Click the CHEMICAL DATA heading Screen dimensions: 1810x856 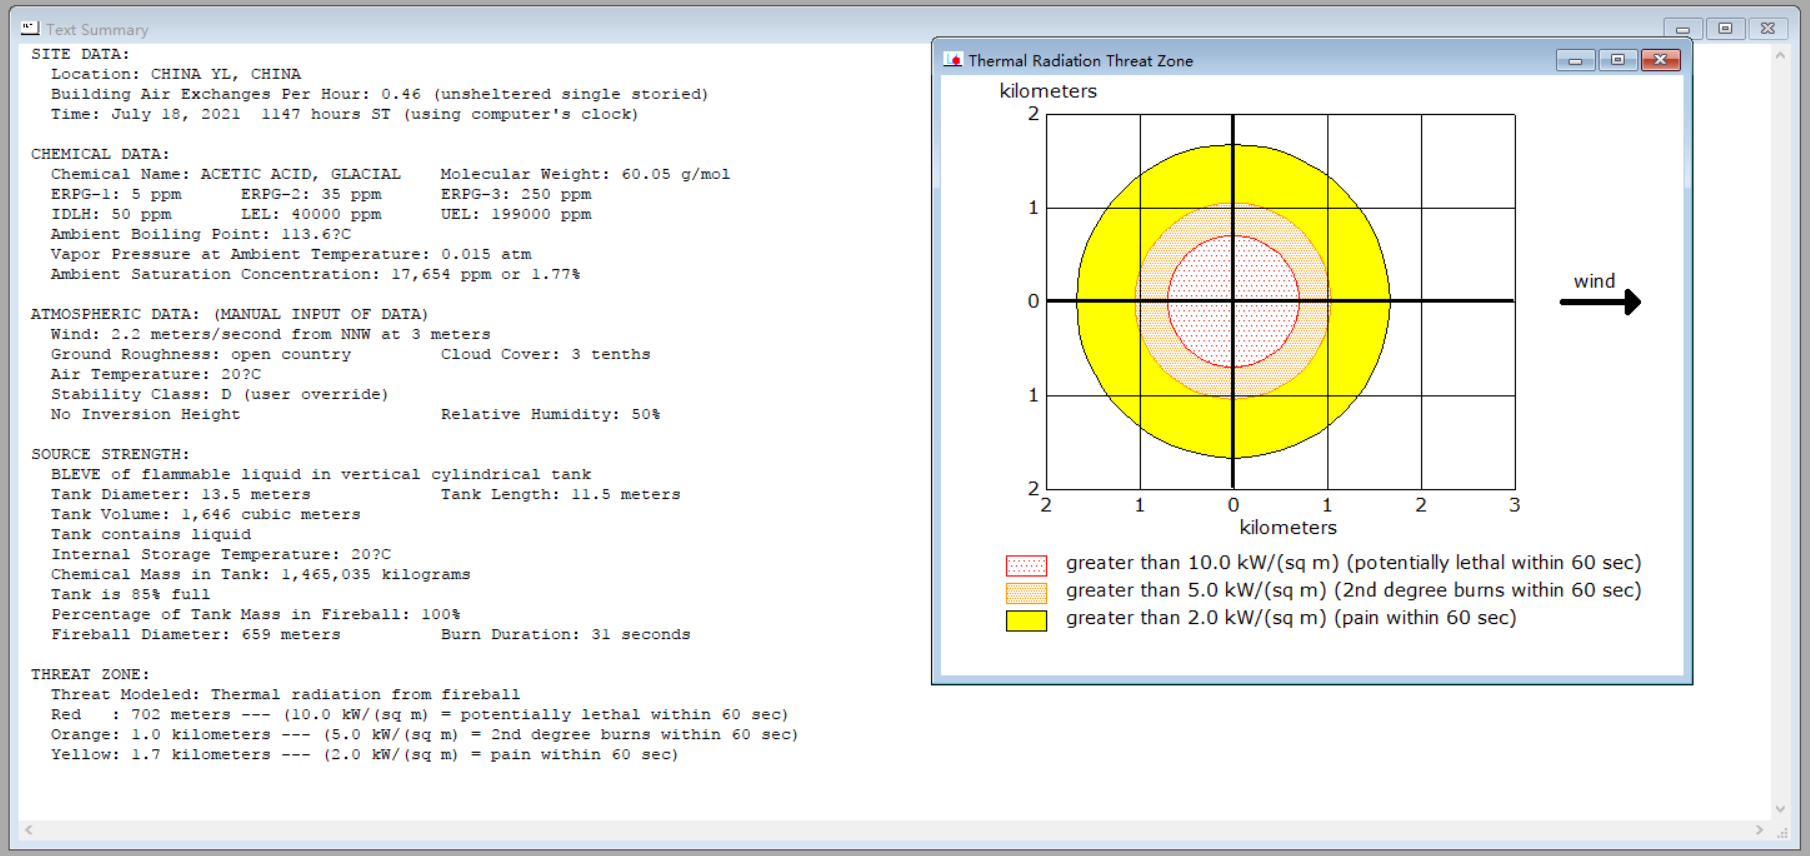click(x=100, y=154)
